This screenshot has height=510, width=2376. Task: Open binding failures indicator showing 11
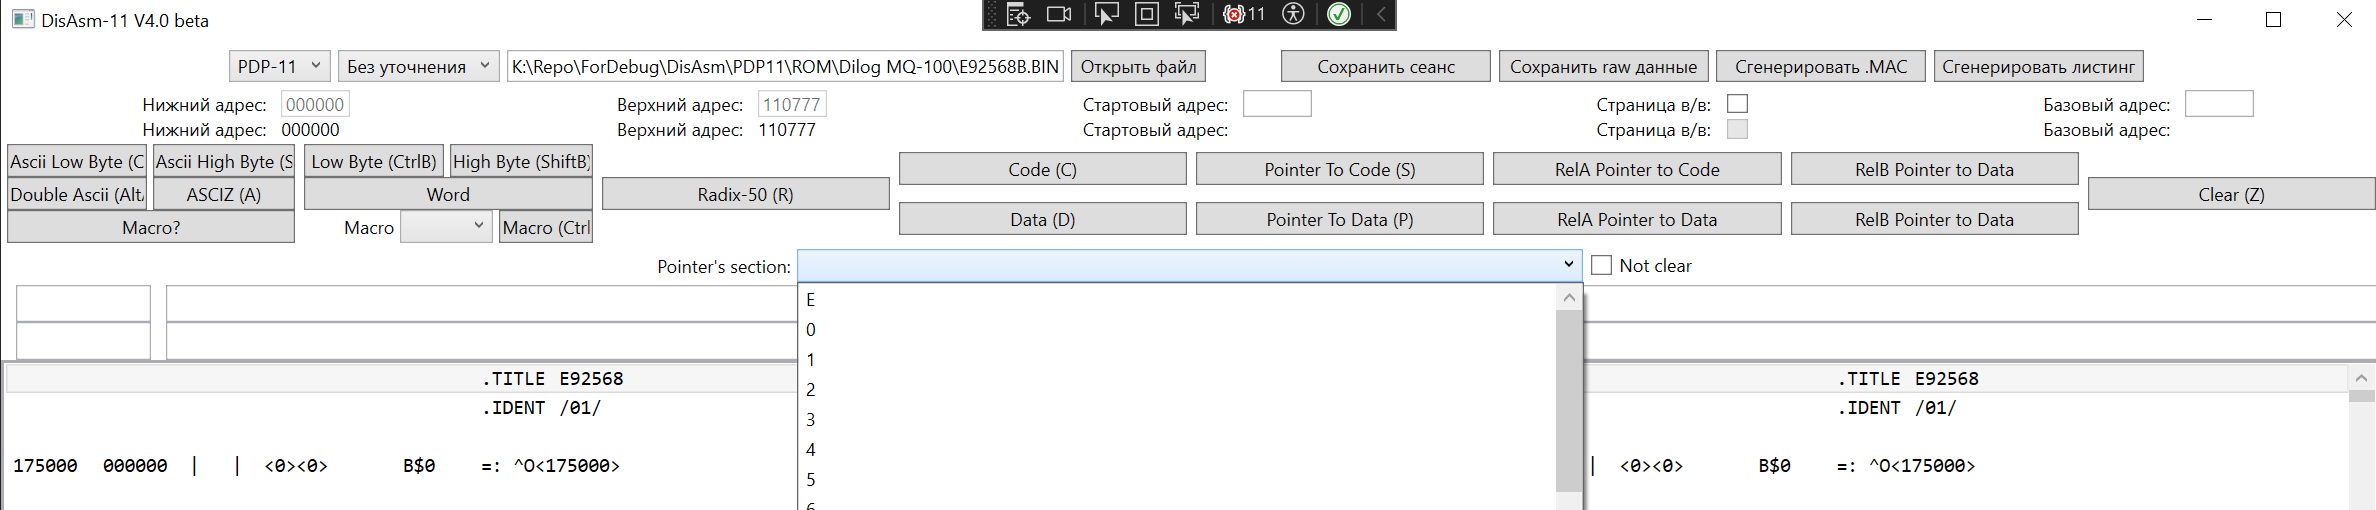[1244, 15]
